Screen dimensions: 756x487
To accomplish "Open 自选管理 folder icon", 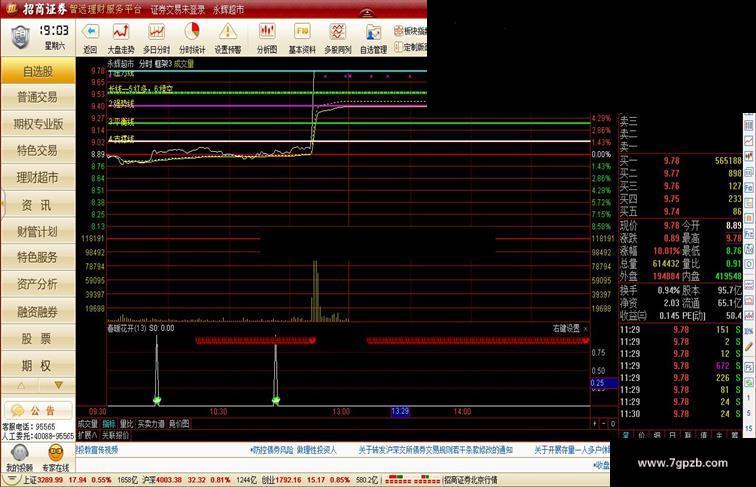I will (x=373, y=33).
